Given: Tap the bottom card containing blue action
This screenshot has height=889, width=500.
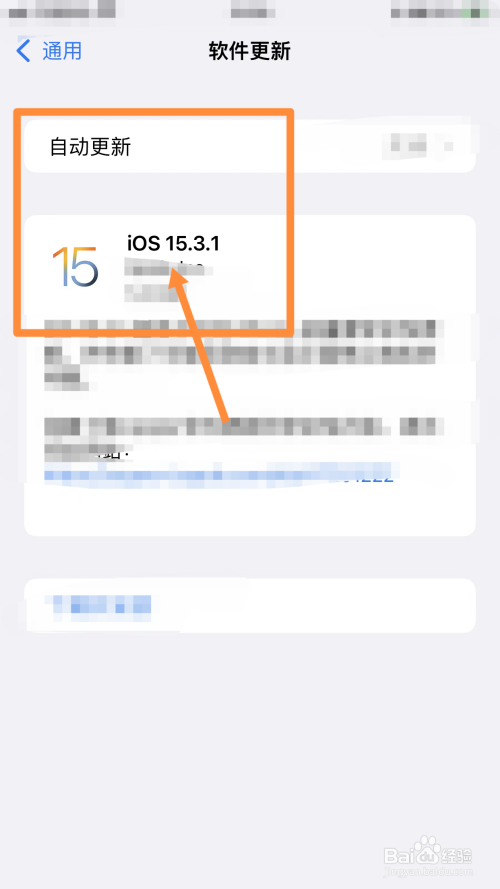Looking at the screenshot, I should pyautogui.click(x=249, y=606).
